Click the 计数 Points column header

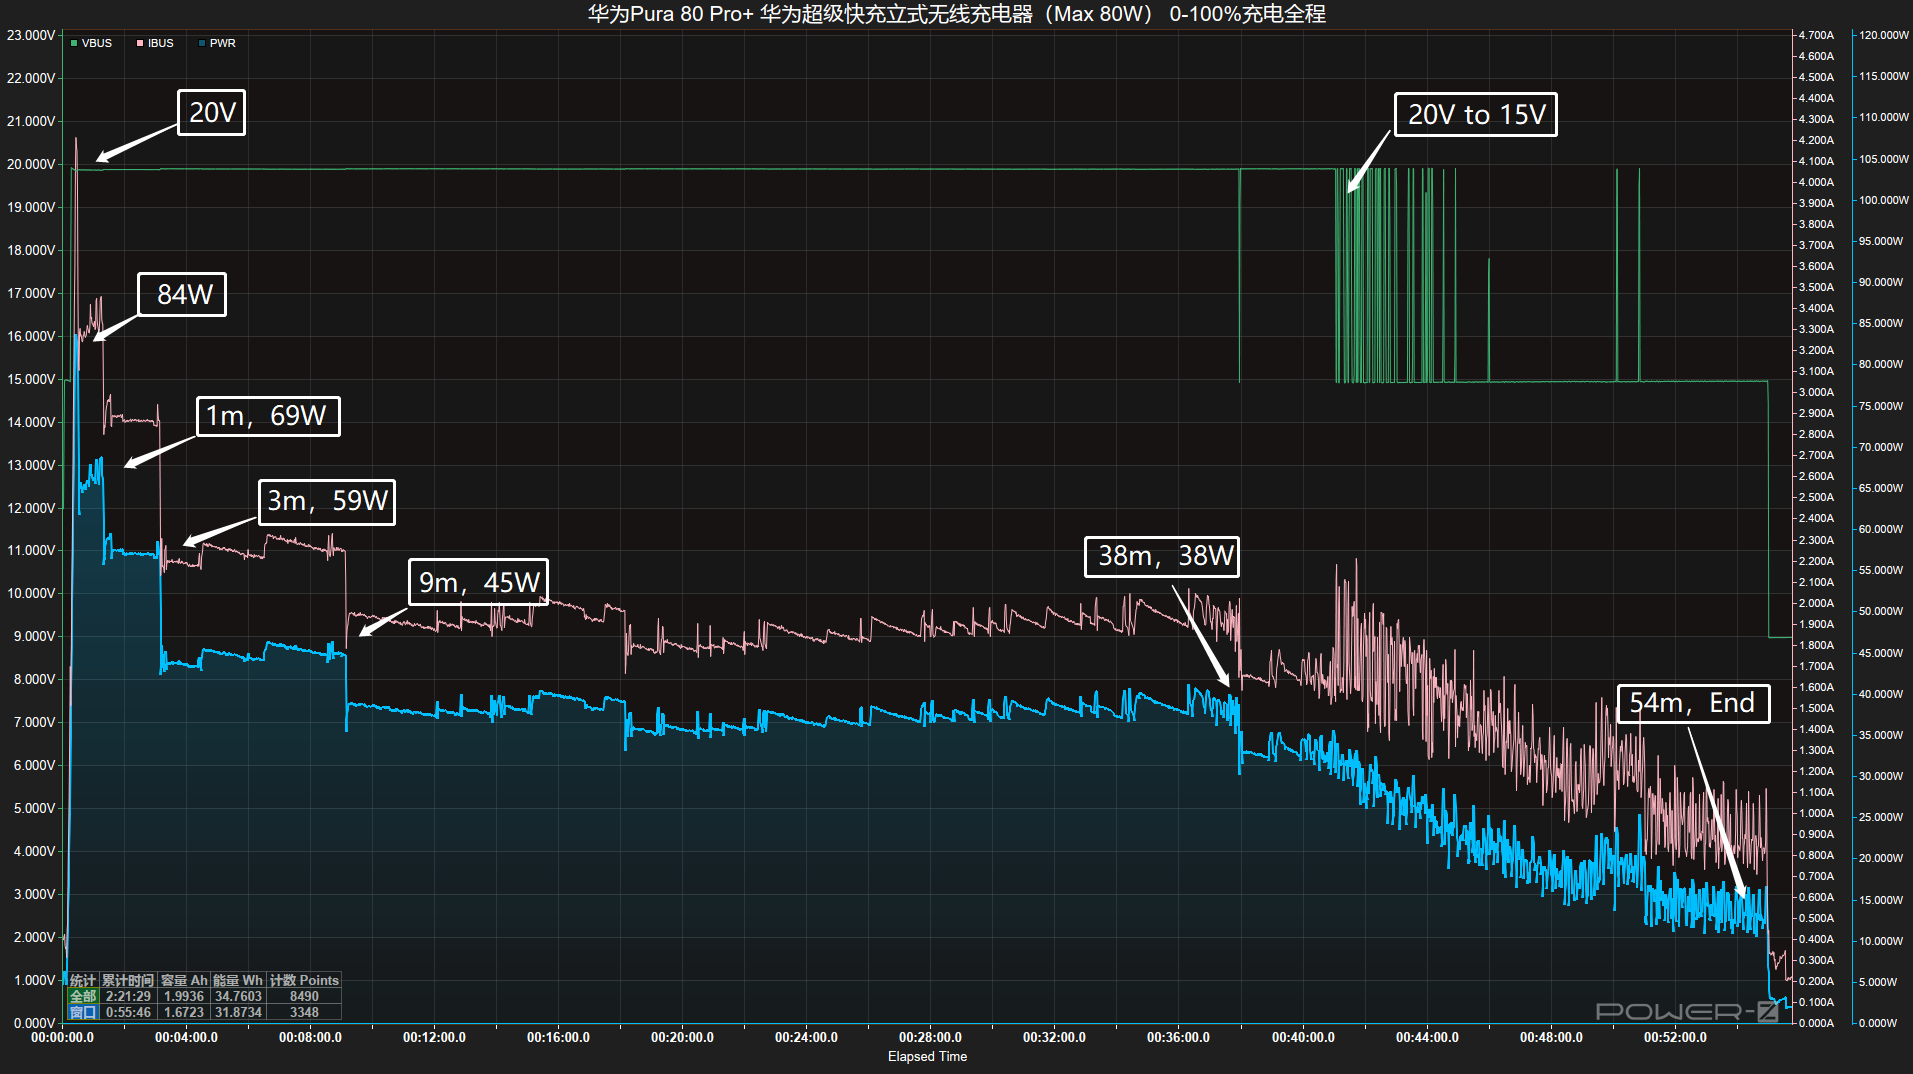pos(304,980)
